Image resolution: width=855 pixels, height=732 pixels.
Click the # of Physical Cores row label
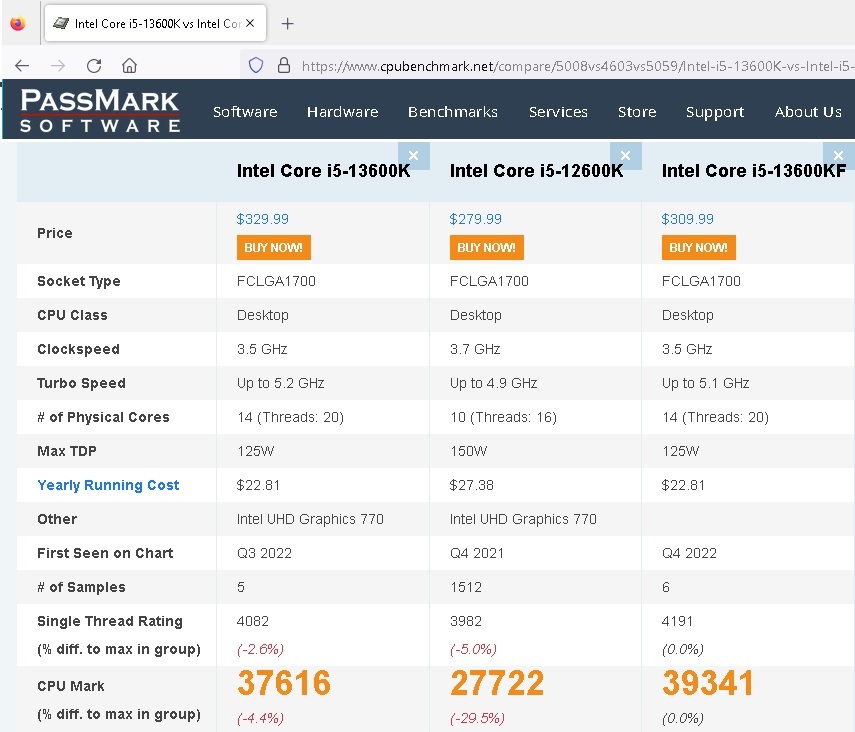tap(103, 417)
